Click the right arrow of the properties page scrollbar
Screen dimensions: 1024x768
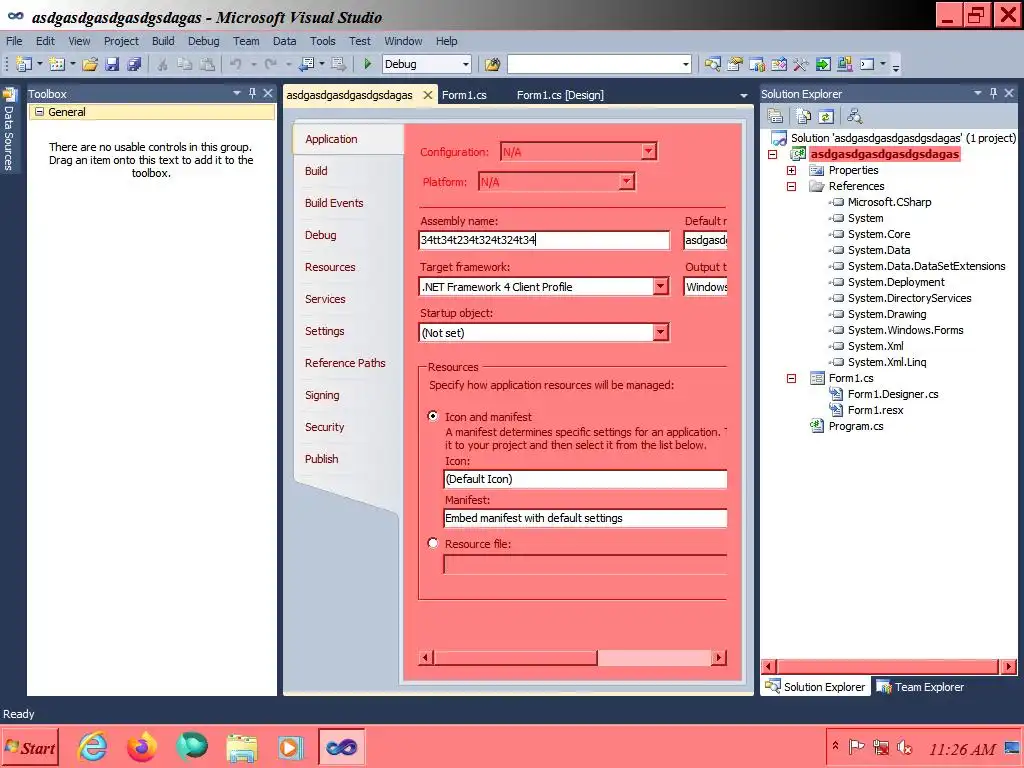(x=718, y=657)
